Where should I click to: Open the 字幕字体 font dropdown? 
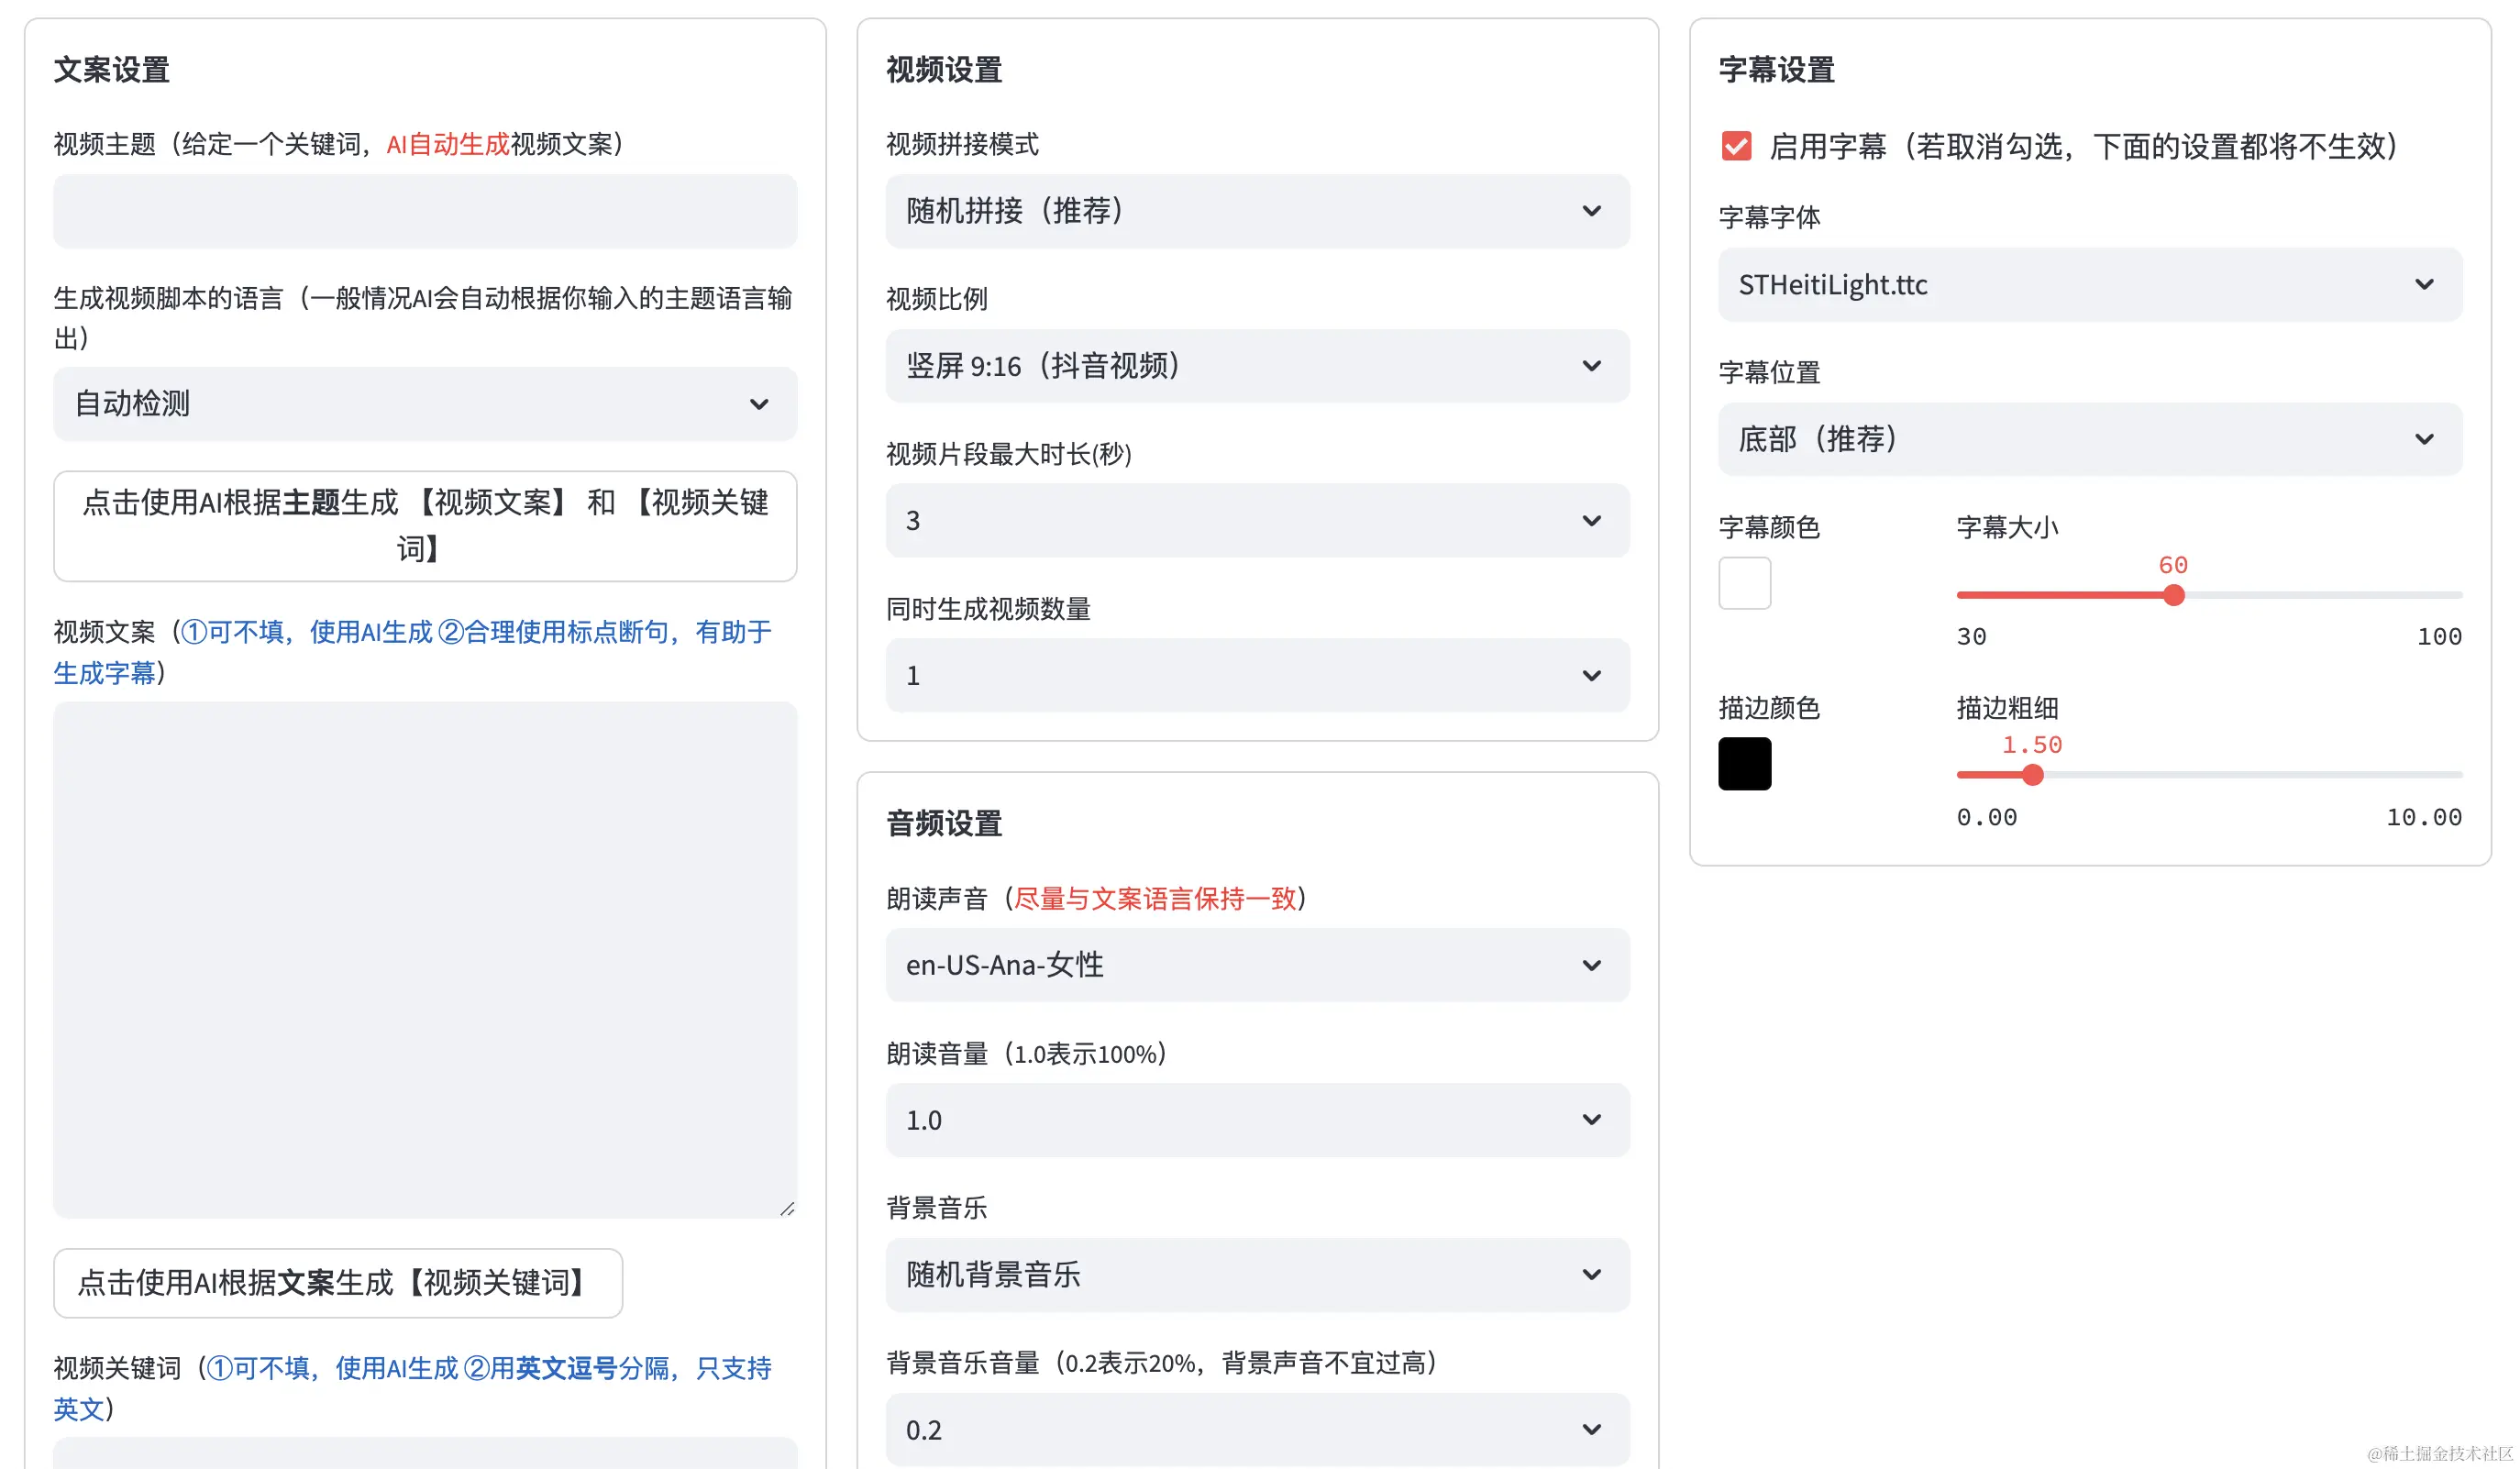coord(2089,285)
